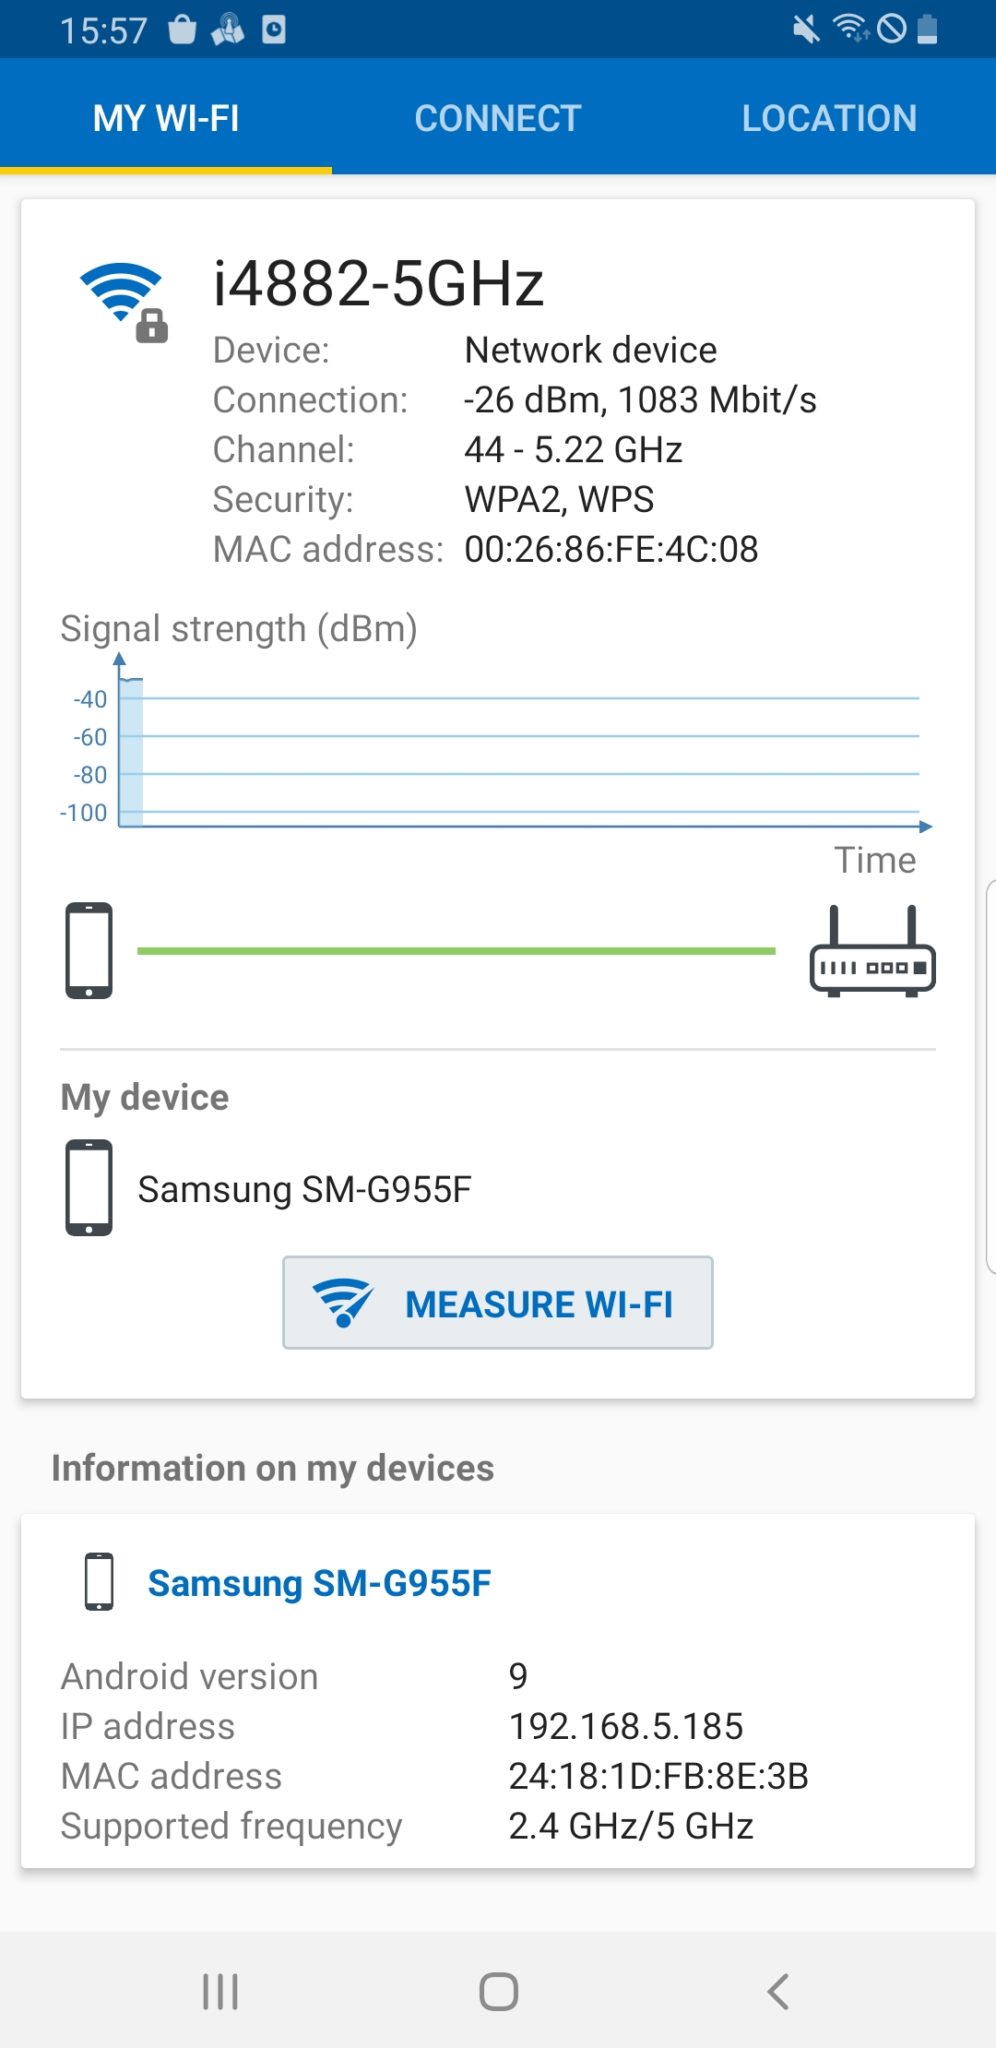Click the data saver icon in status bar
Image resolution: width=996 pixels, height=2048 pixels.
pos(891,28)
